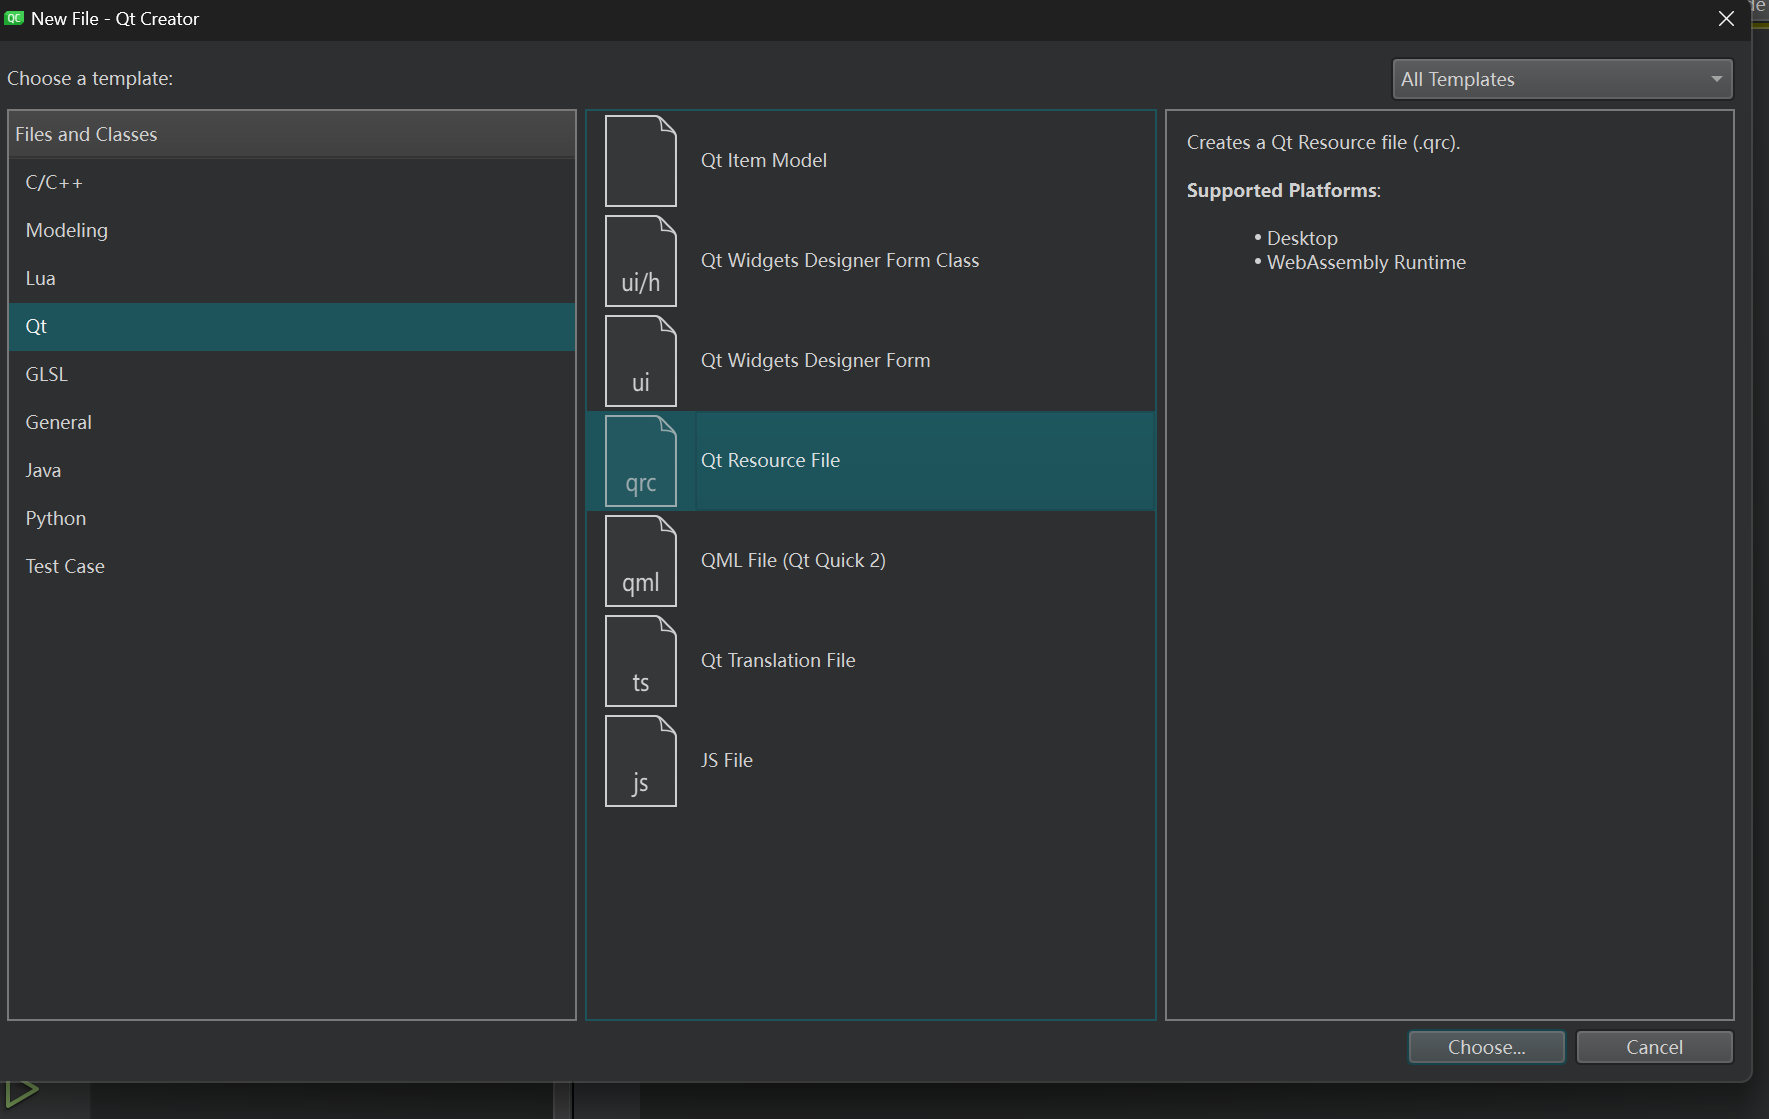Click the Cancel button
The width and height of the screenshot is (1769, 1119).
[1653, 1047]
